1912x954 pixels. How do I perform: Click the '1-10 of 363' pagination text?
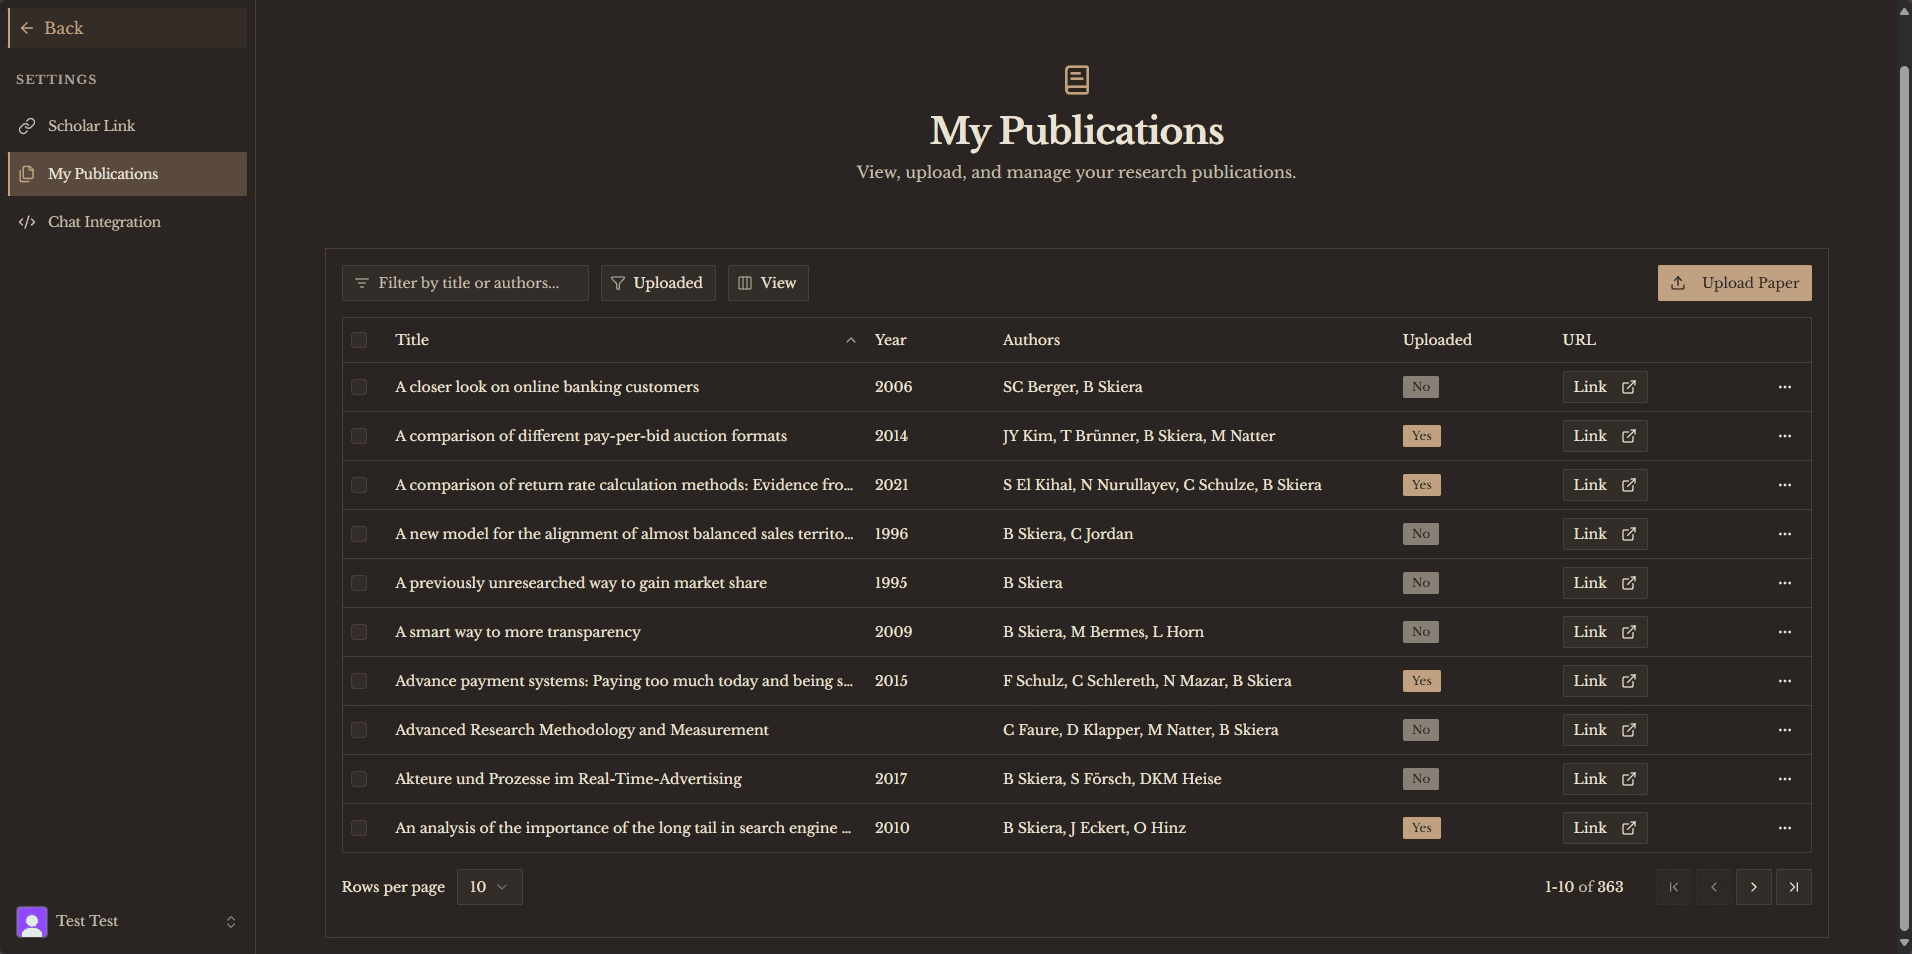(x=1584, y=887)
